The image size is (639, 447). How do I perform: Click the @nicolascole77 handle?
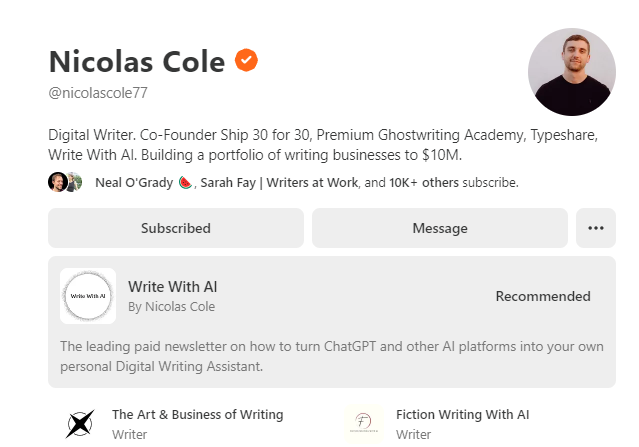click(x=98, y=93)
